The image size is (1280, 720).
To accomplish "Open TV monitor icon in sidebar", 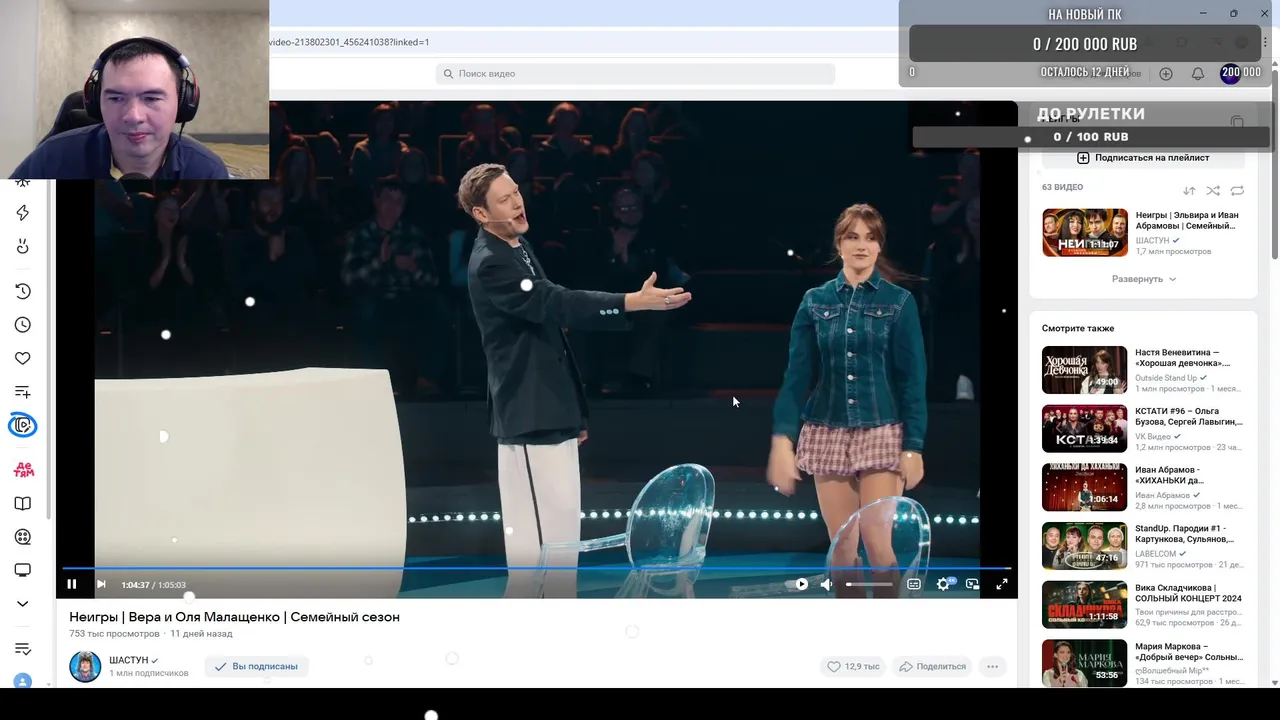I will pyautogui.click(x=23, y=570).
